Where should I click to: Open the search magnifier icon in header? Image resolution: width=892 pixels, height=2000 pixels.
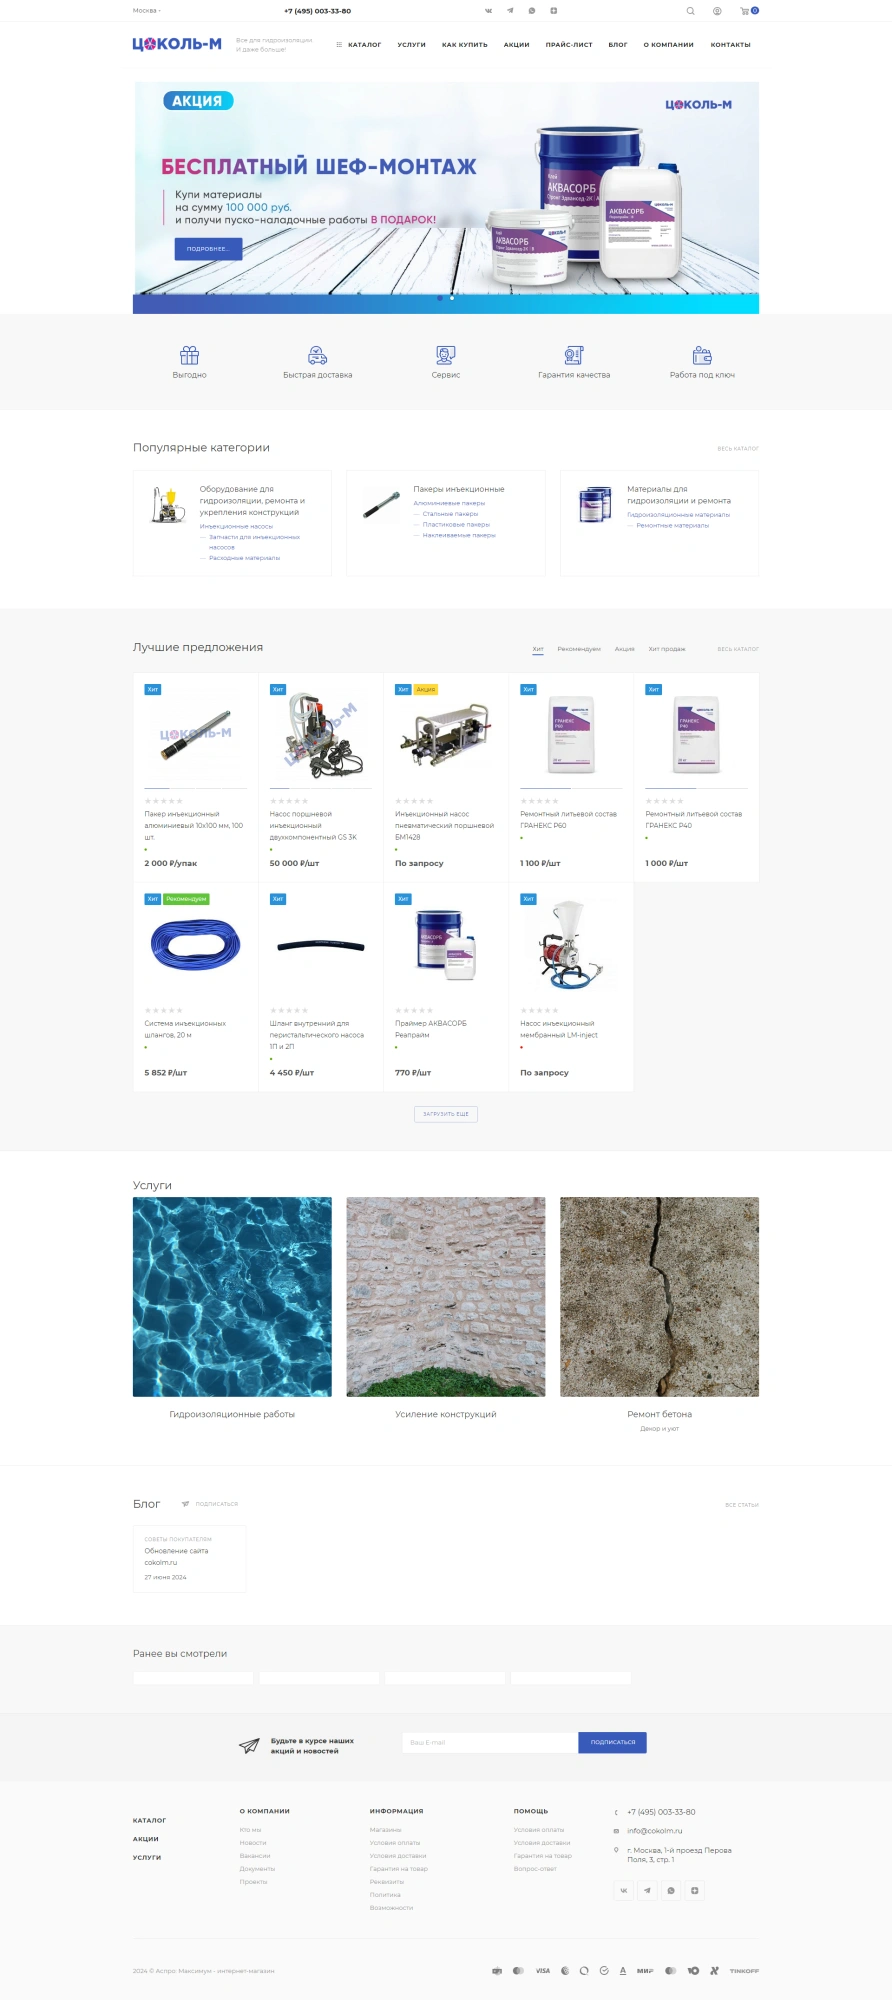[690, 11]
